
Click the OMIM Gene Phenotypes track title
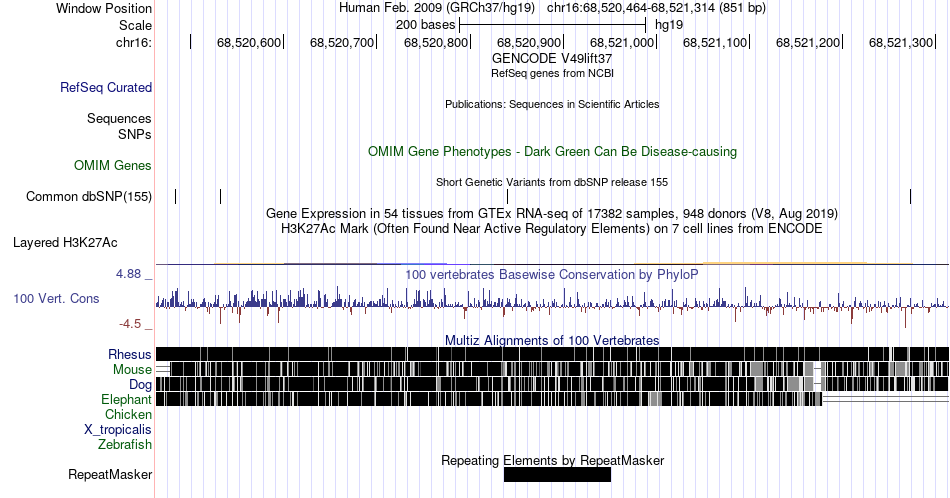tap(552, 151)
